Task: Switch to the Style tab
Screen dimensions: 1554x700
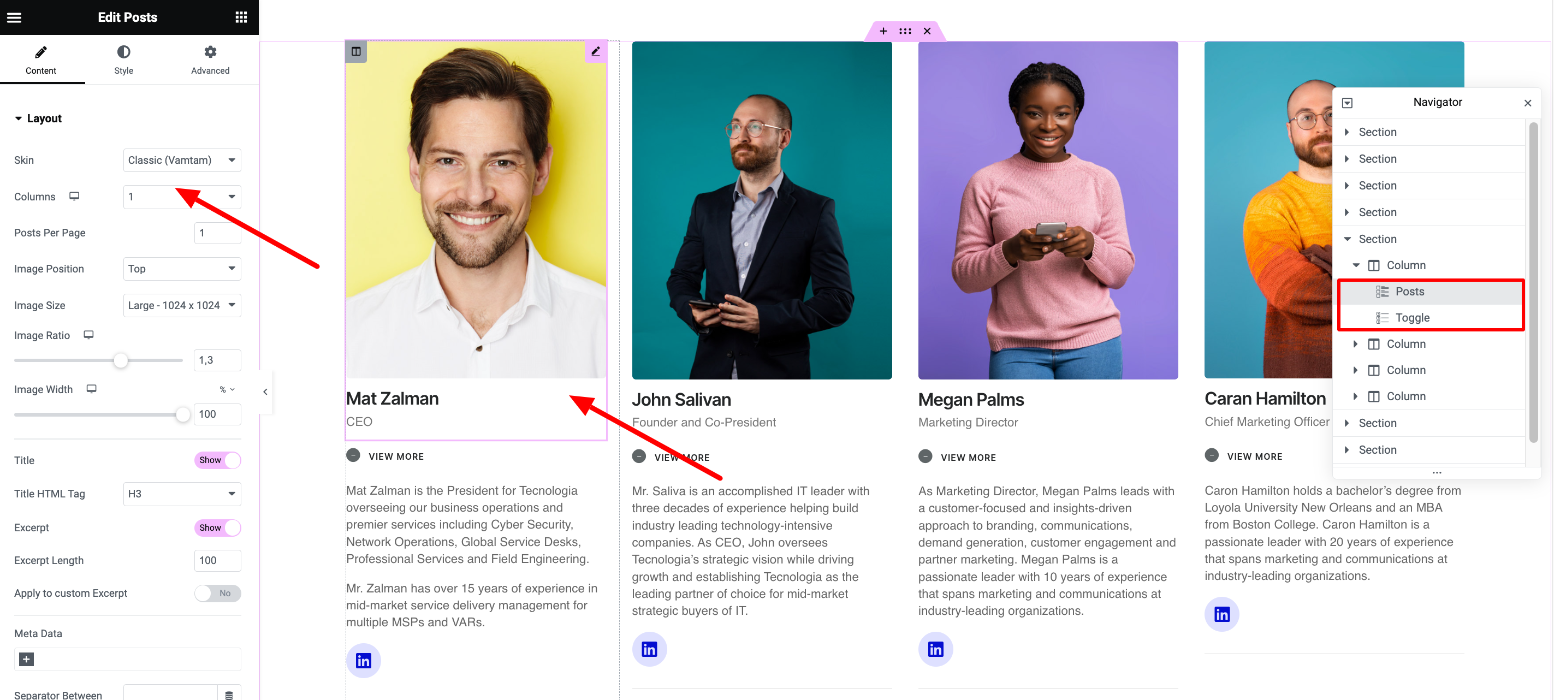Action: pos(123,60)
